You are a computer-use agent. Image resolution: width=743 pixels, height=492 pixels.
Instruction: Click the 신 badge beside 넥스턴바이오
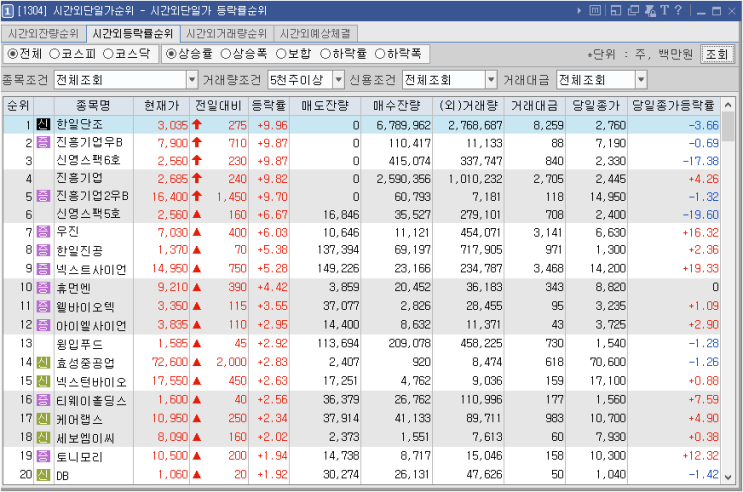[43, 381]
